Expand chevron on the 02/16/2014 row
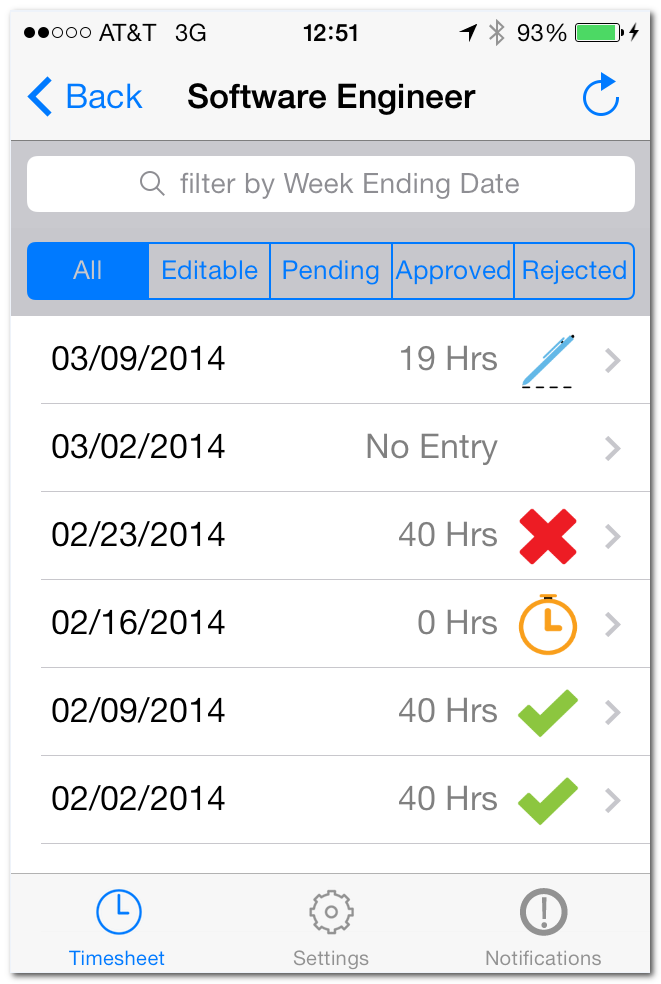 (x=613, y=624)
